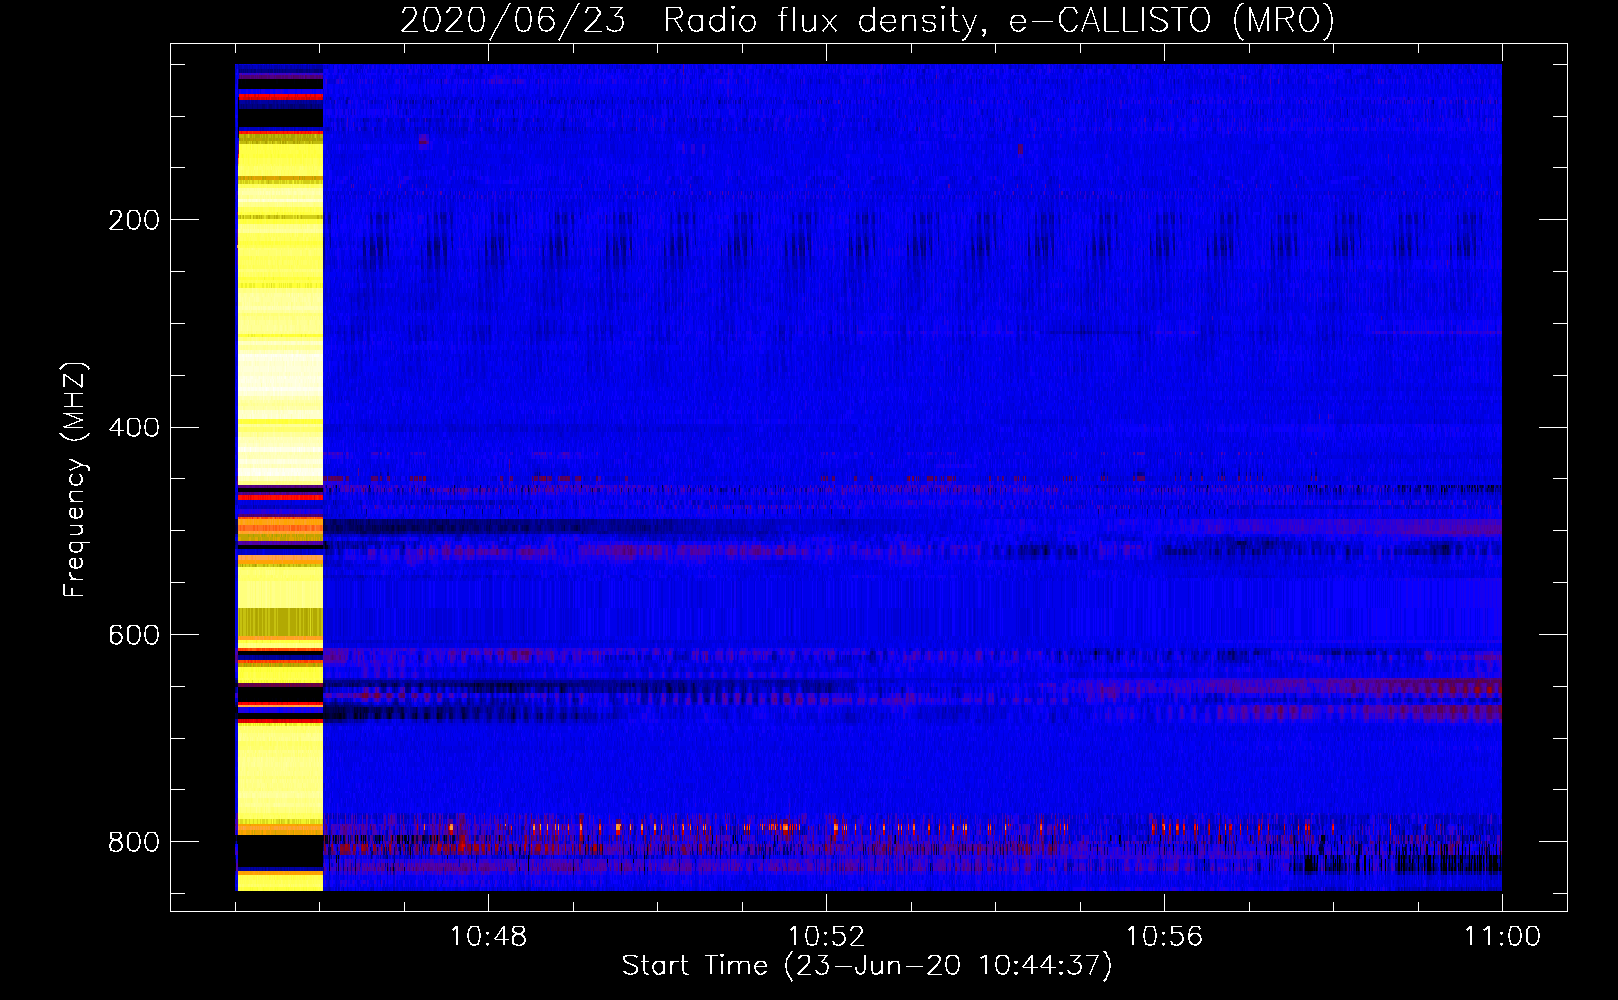
Task: Click the plot title '2020/06/23 Radio flux density, e-CALLISTO (MRO)'
Action: [867, 20]
